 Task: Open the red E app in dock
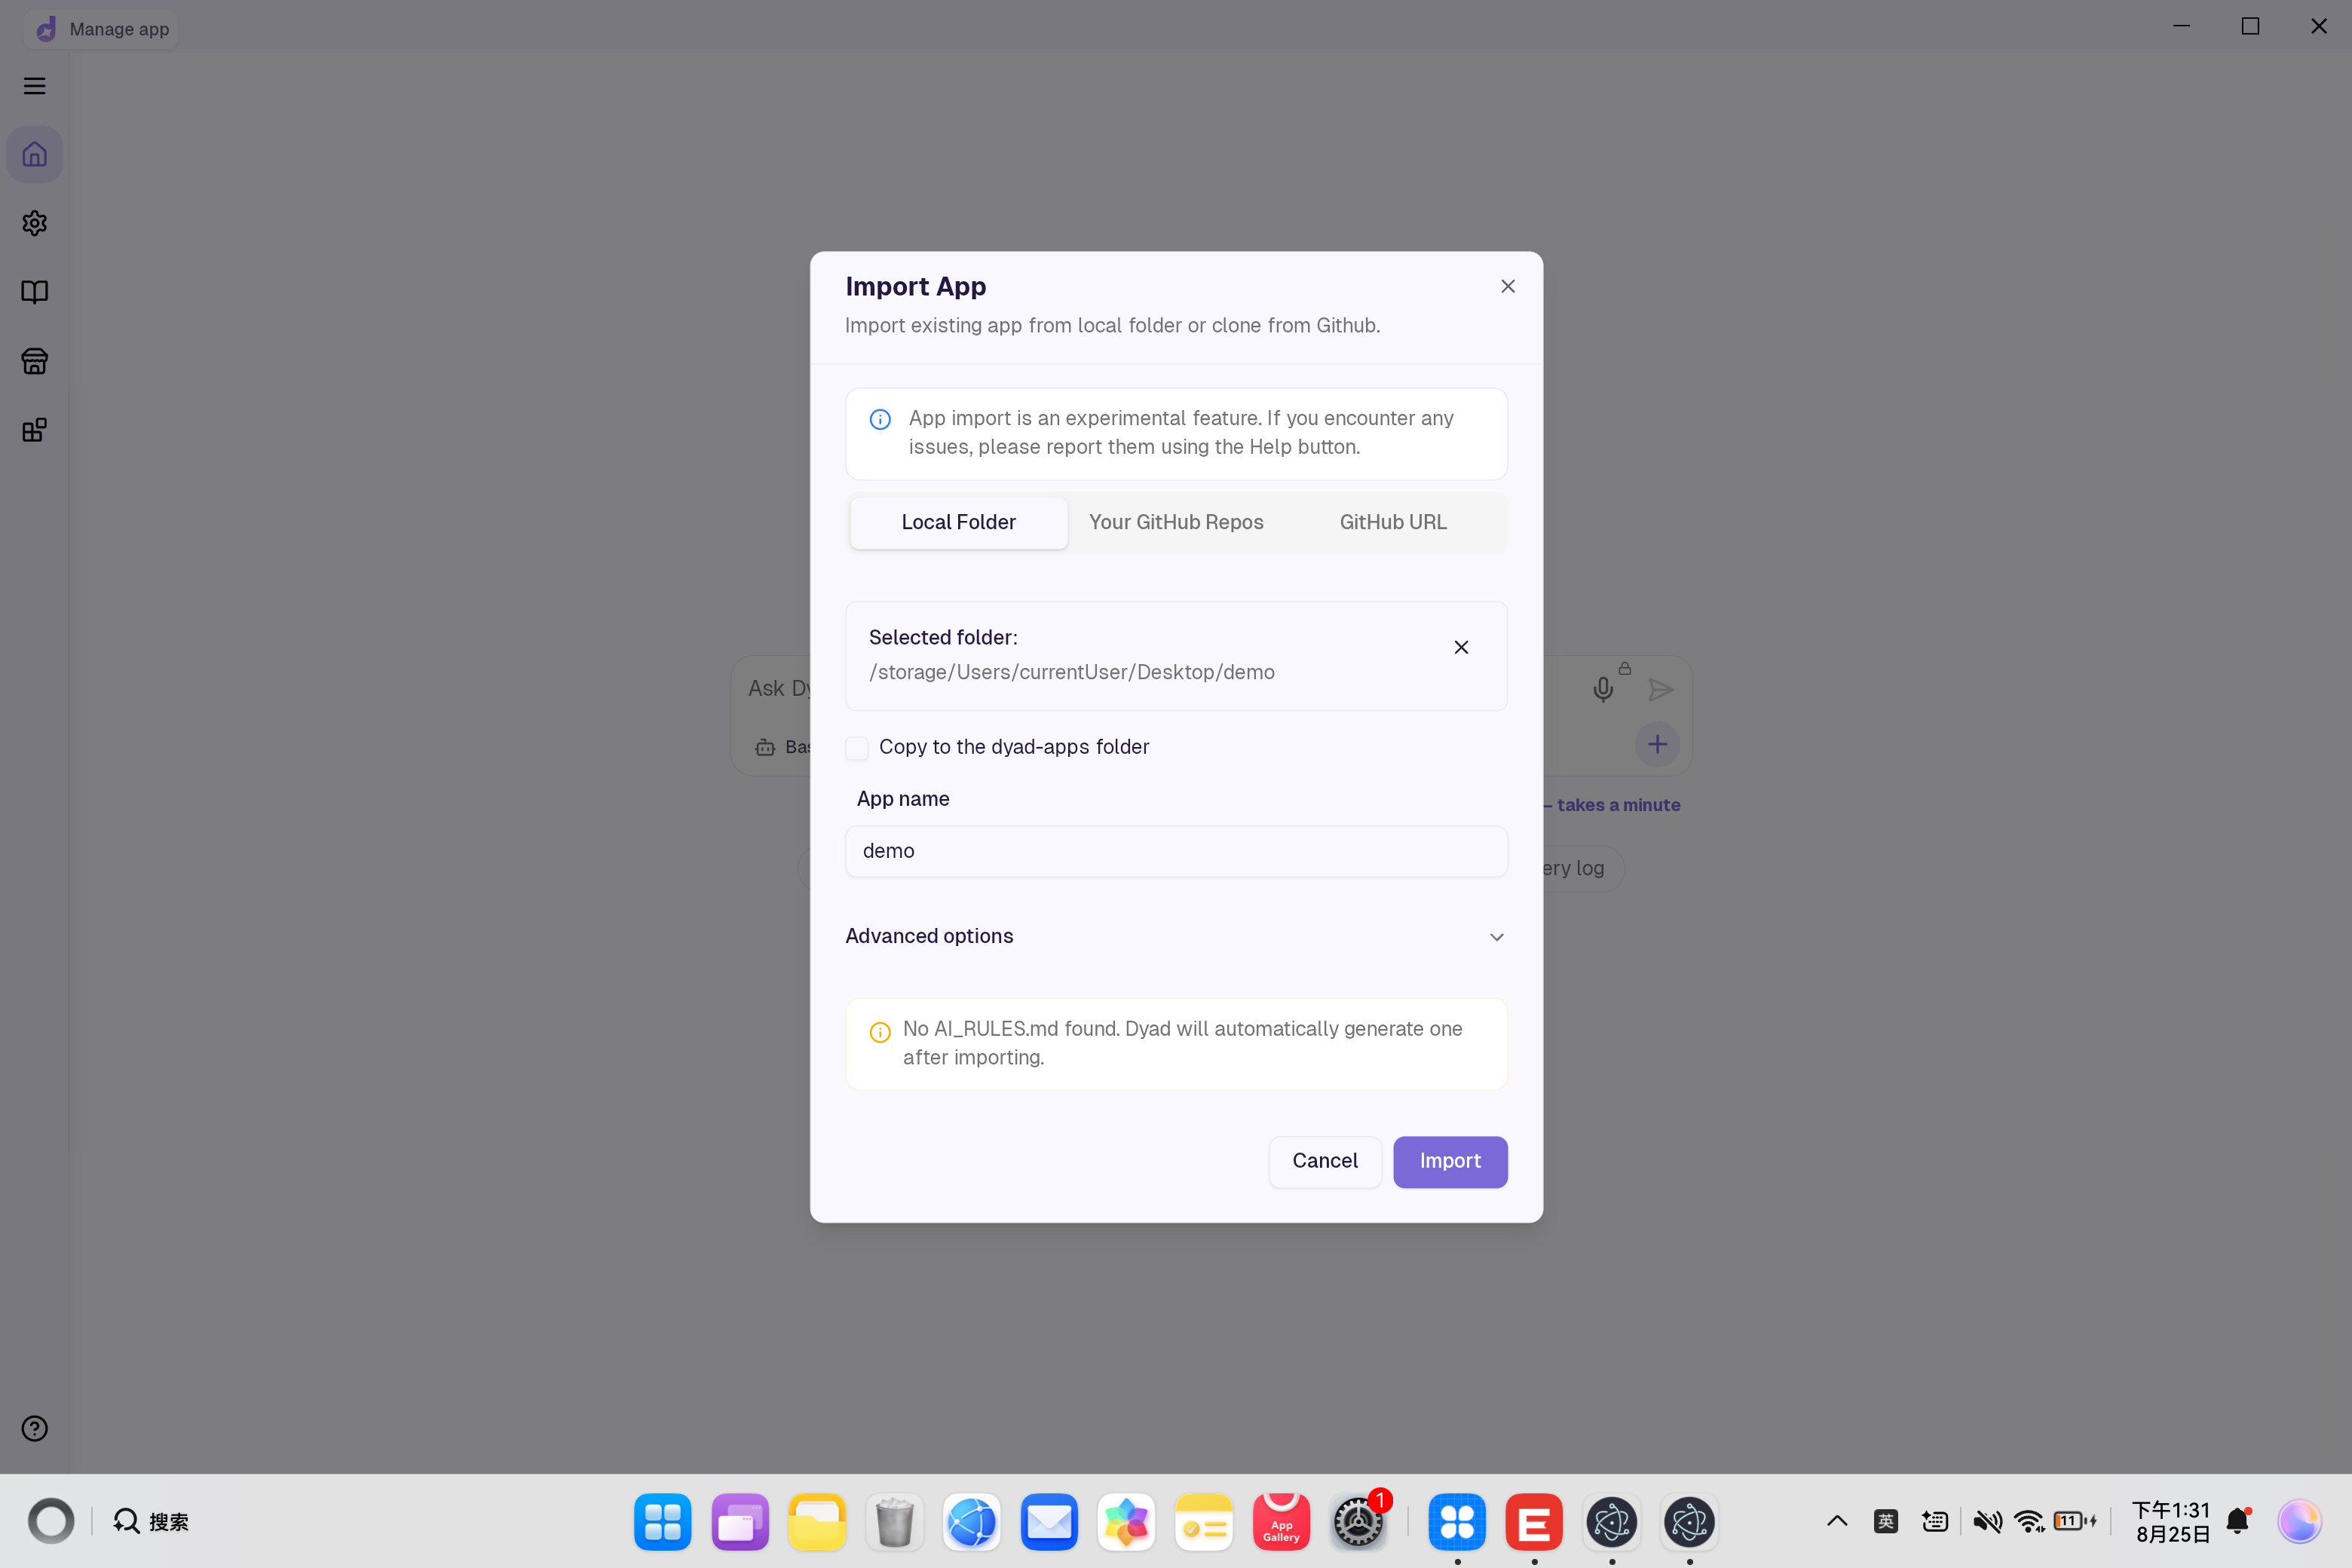tap(1534, 1522)
